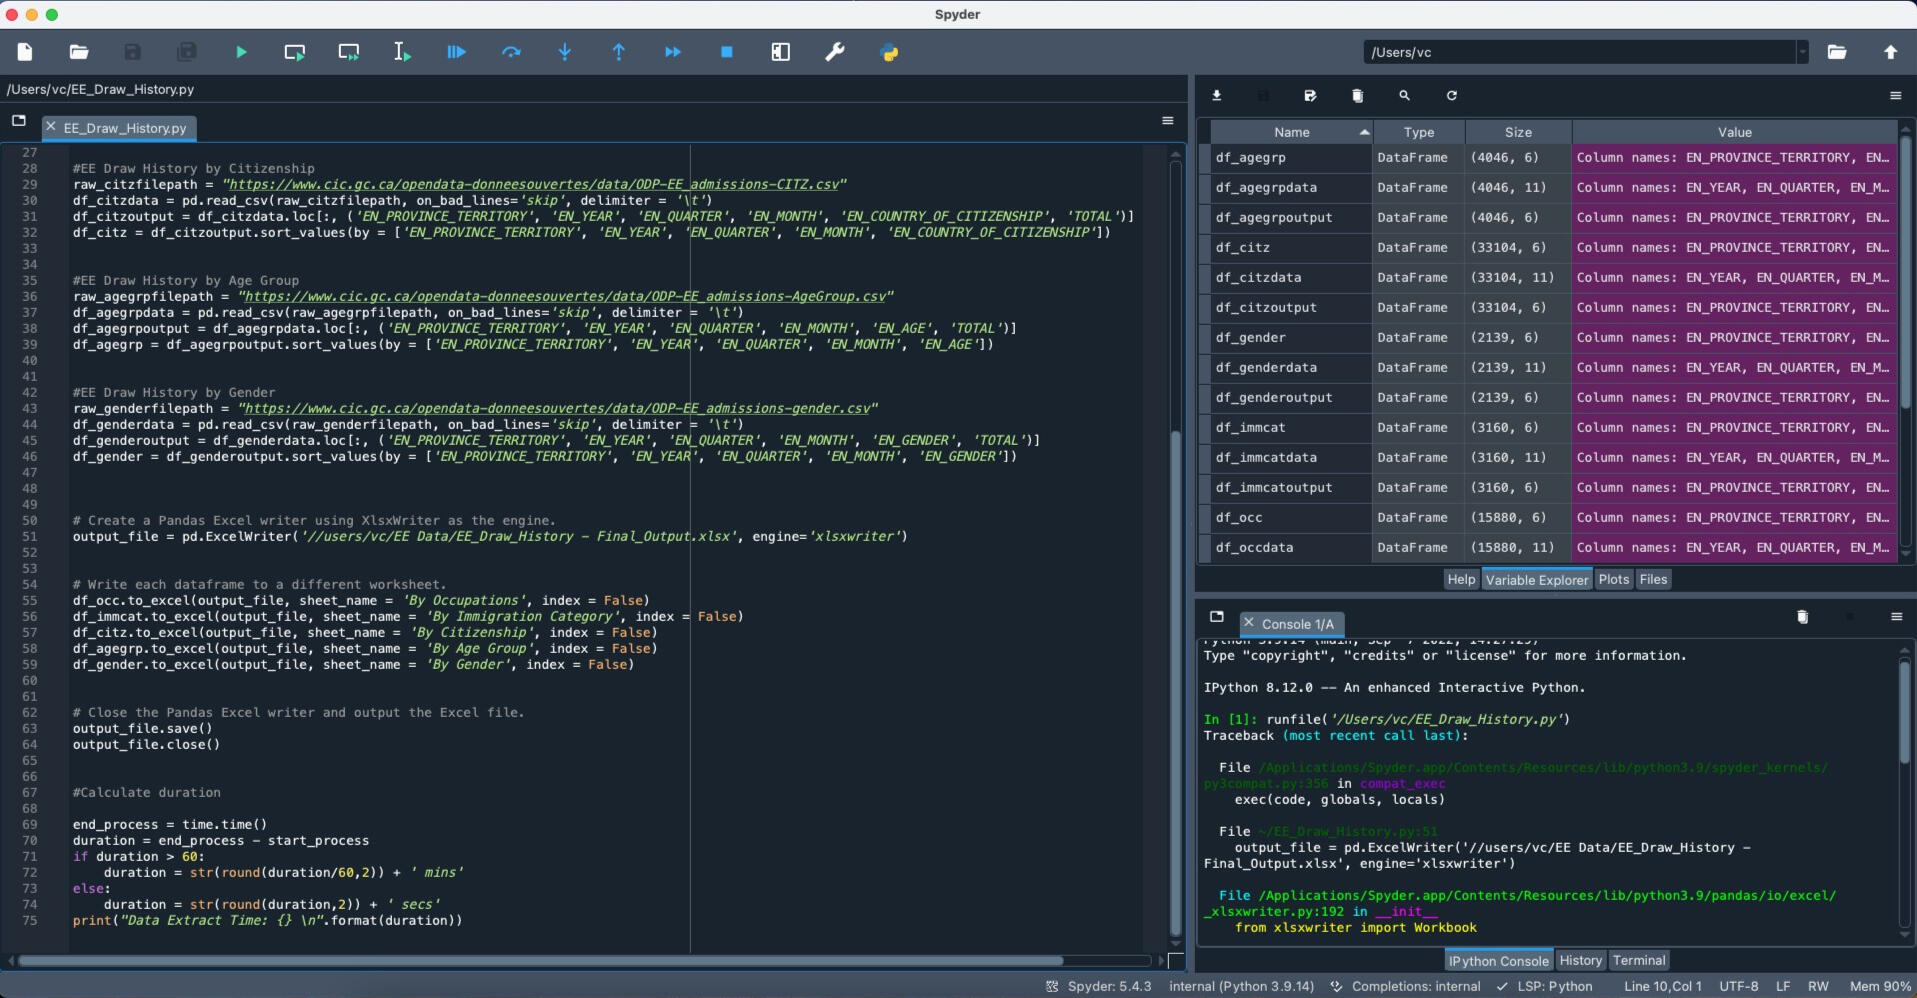Run the current file with green play button
Screen dimensions: 1917x998
tap(241, 52)
